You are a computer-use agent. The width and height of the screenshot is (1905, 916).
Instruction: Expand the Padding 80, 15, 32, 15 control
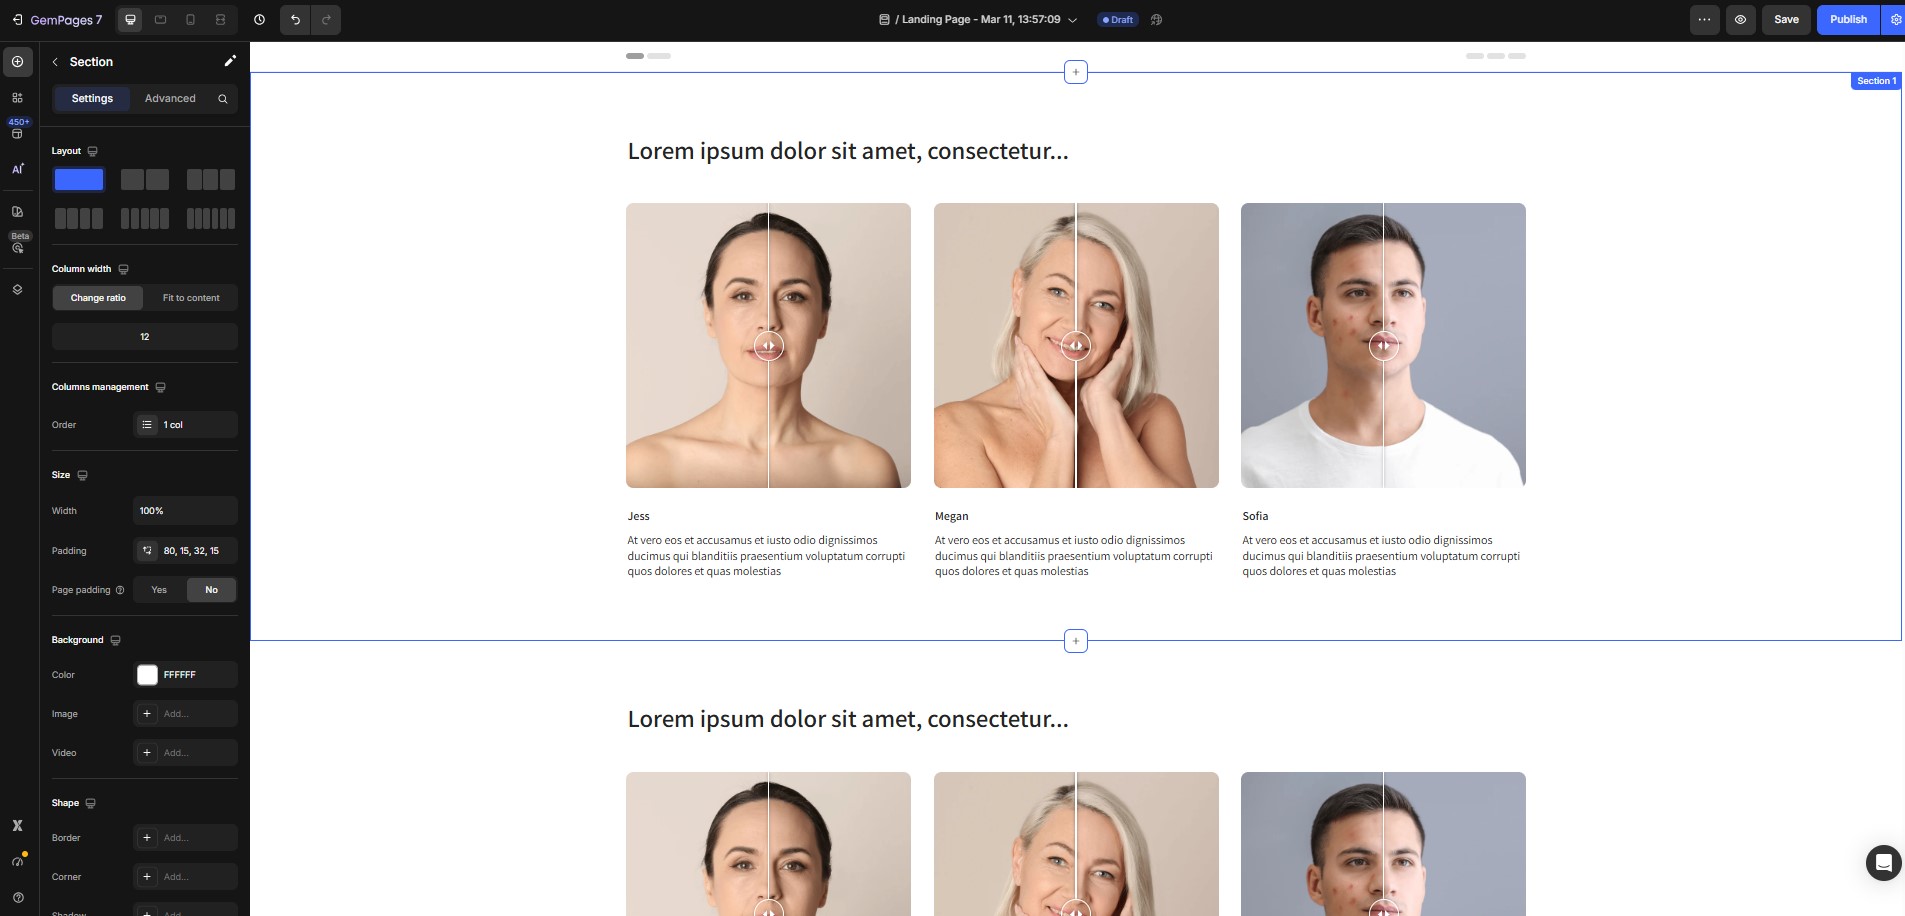(185, 551)
